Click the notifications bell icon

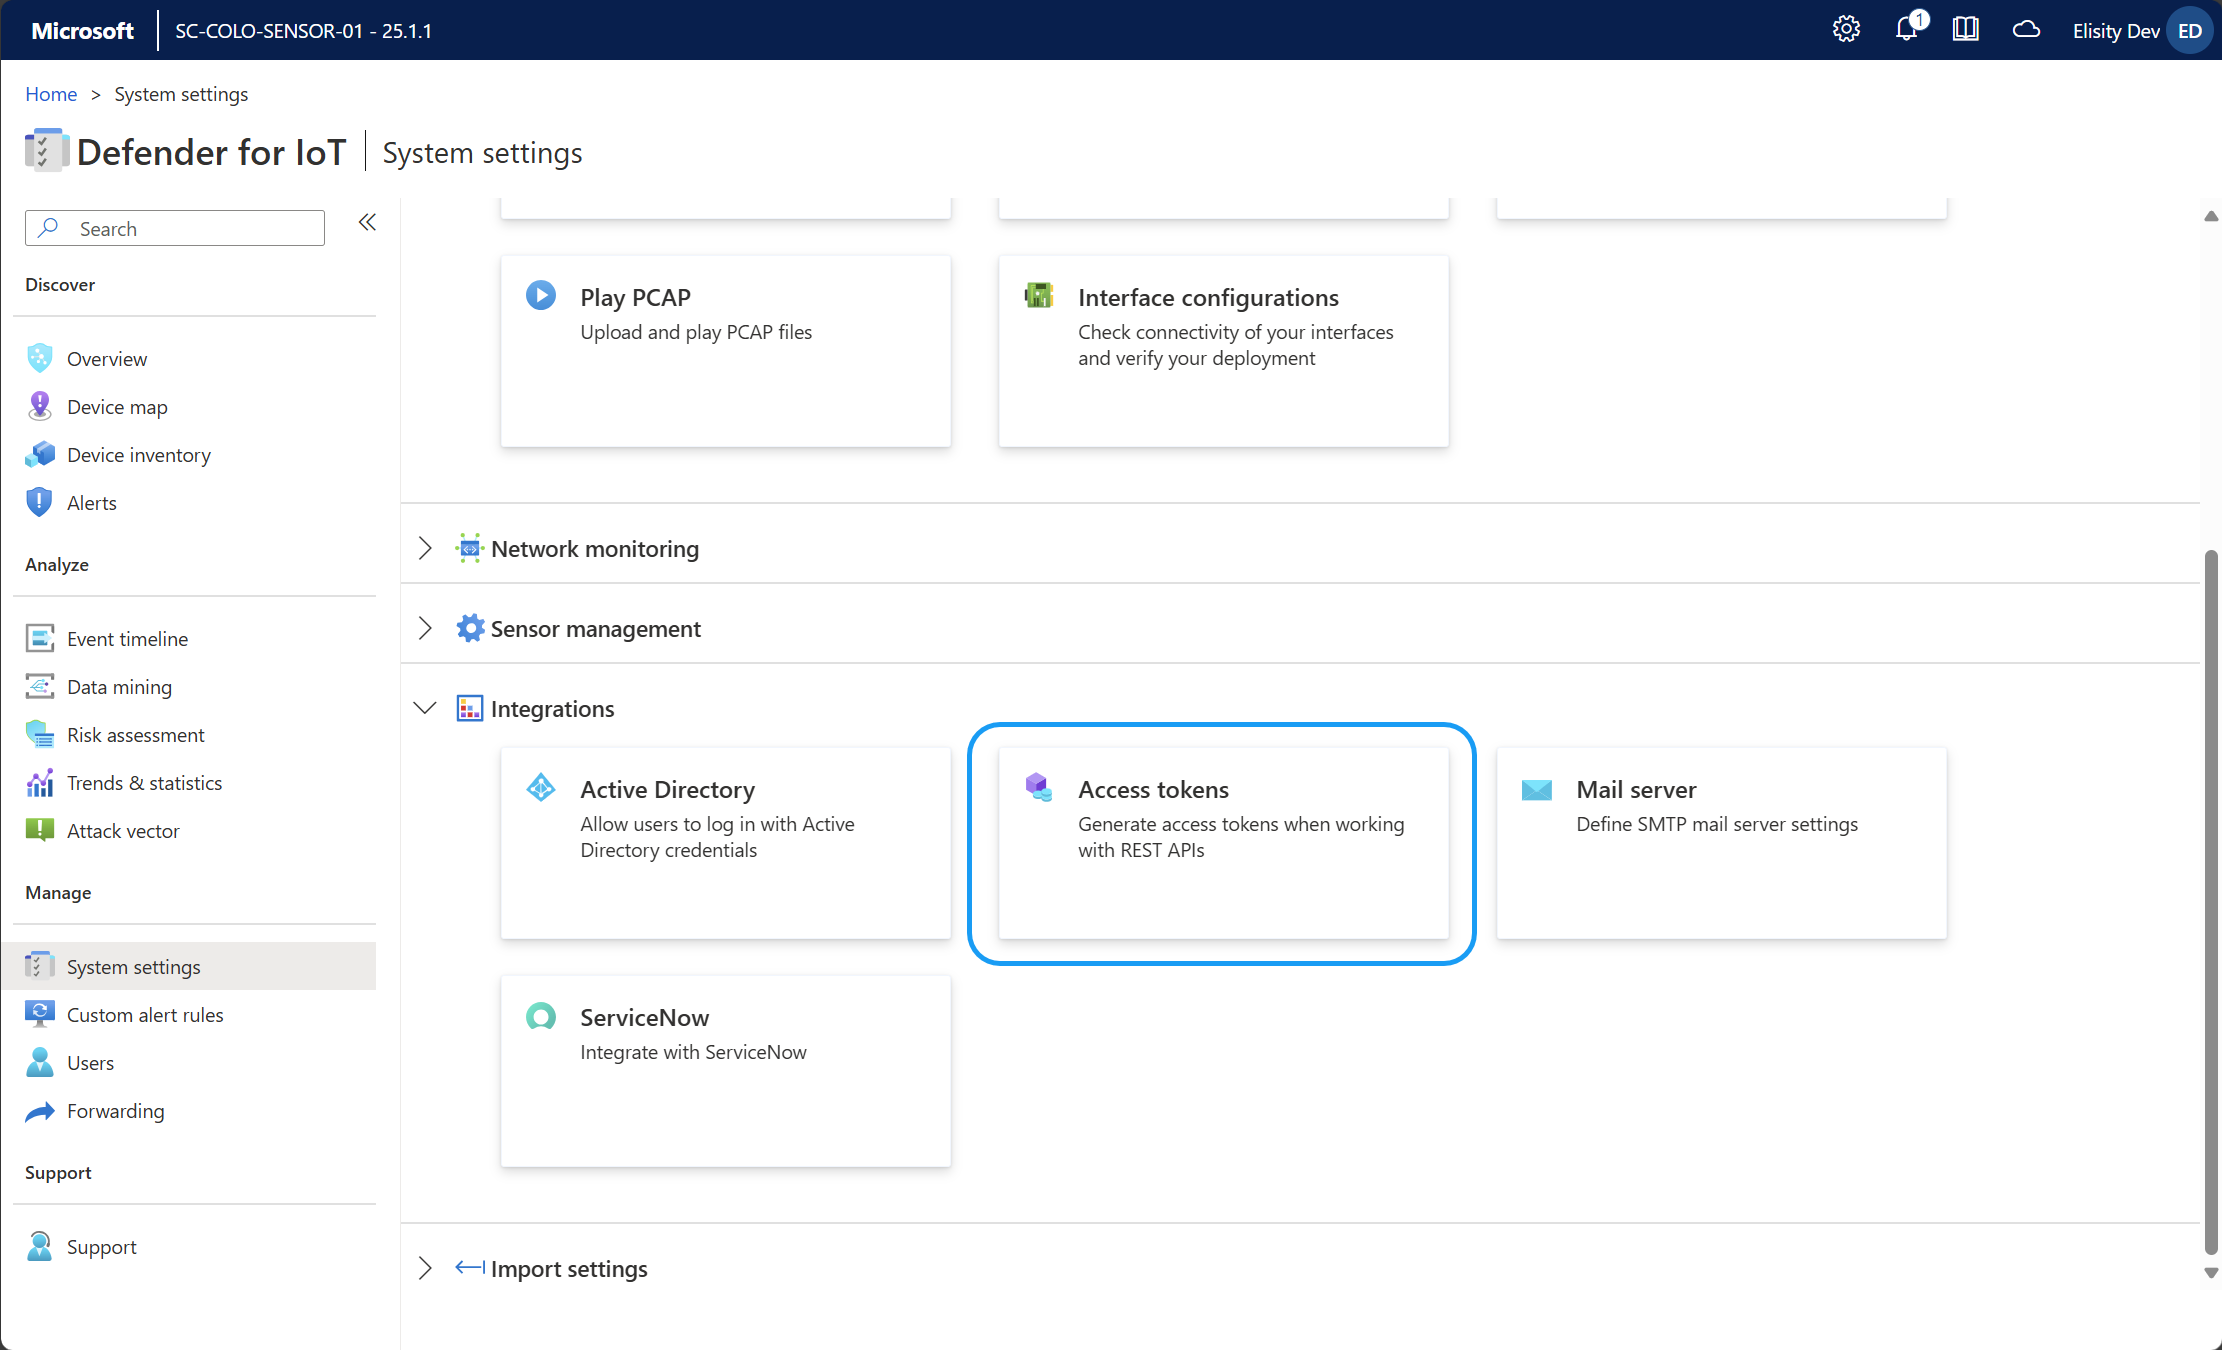(x=1907, y=30)
